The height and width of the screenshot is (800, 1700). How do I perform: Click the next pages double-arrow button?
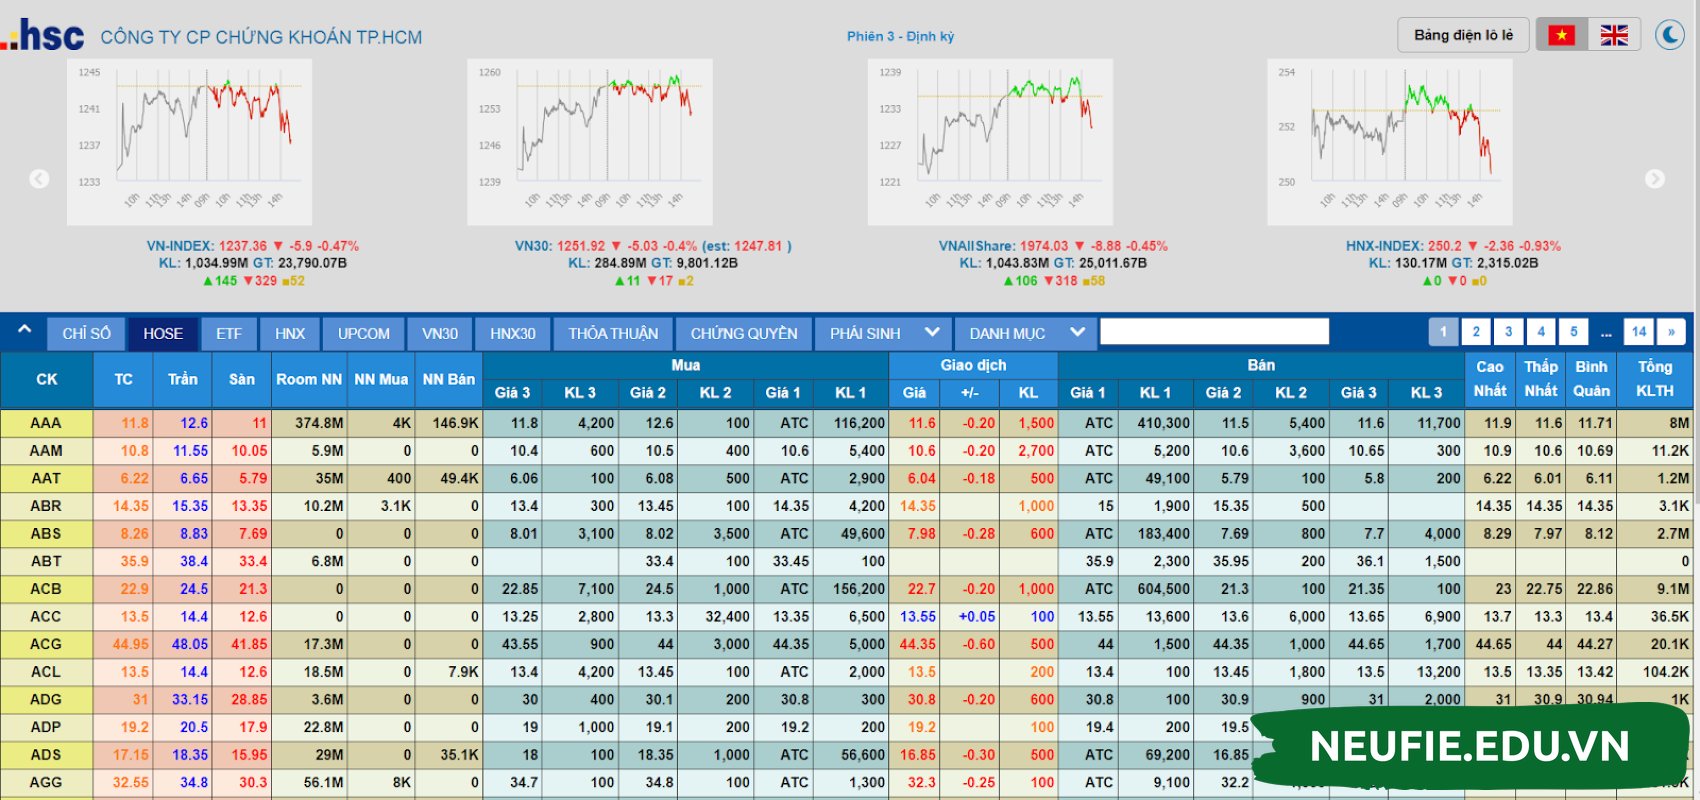tap(1671, 332)
